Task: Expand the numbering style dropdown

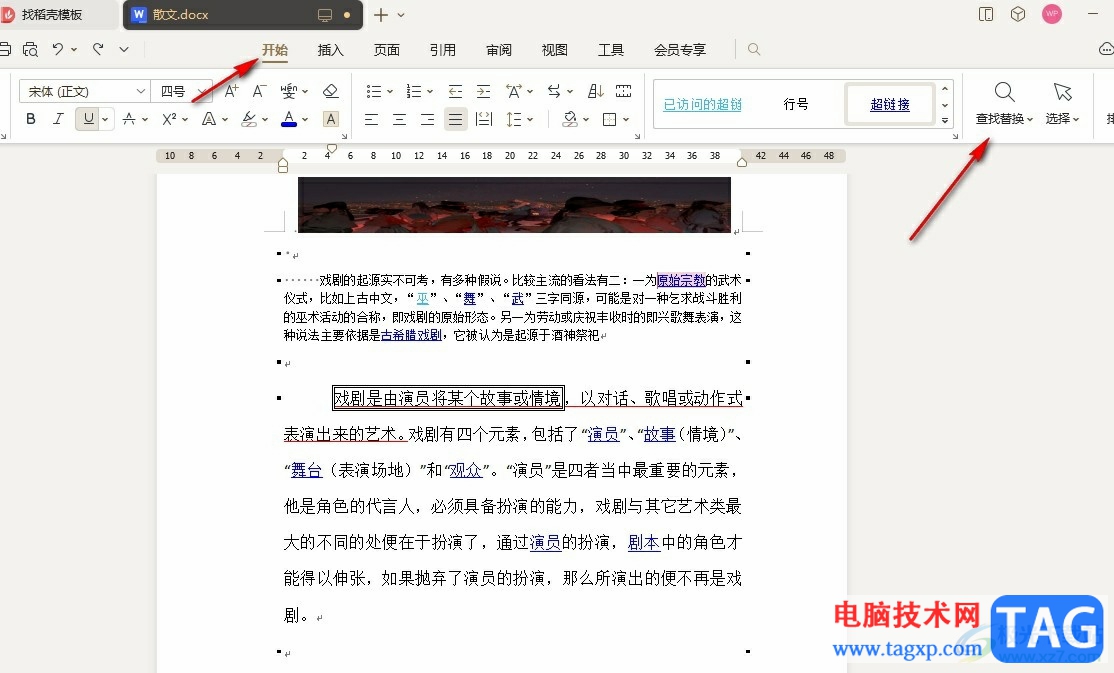Action: point(430,92)
